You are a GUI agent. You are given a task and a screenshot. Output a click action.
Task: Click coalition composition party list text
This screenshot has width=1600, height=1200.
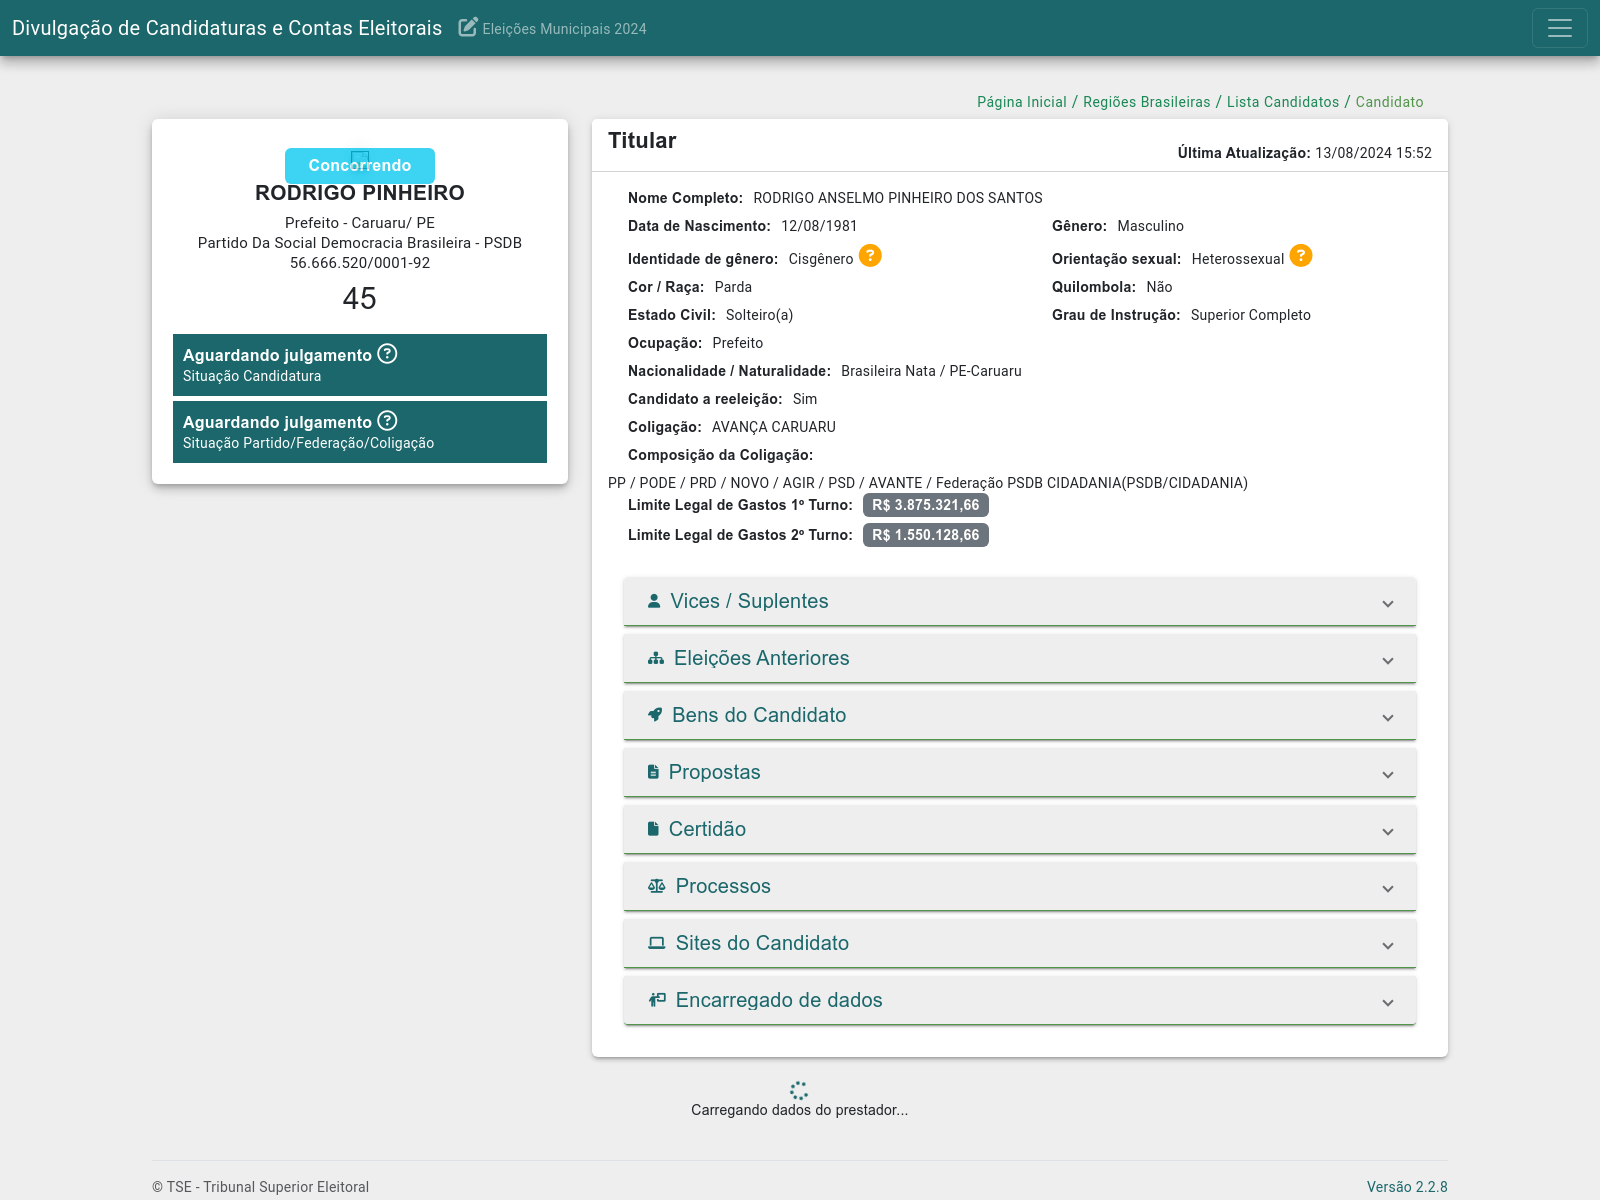pyautogui.click(x=928, y=483)
